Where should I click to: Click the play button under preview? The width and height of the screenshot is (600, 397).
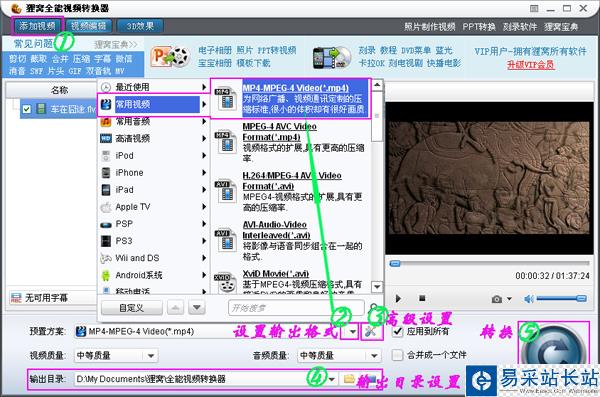398,298
